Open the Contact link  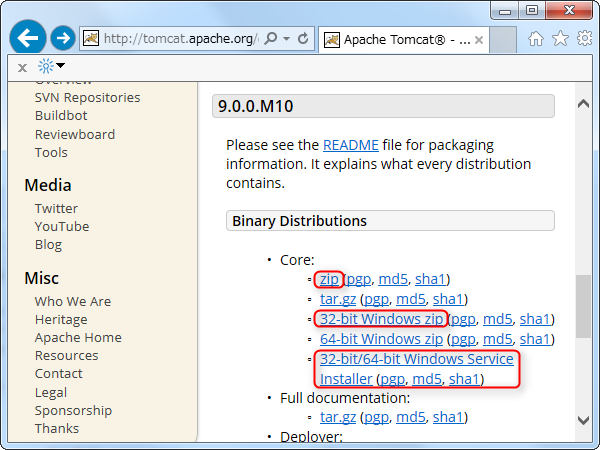[59, 373]
